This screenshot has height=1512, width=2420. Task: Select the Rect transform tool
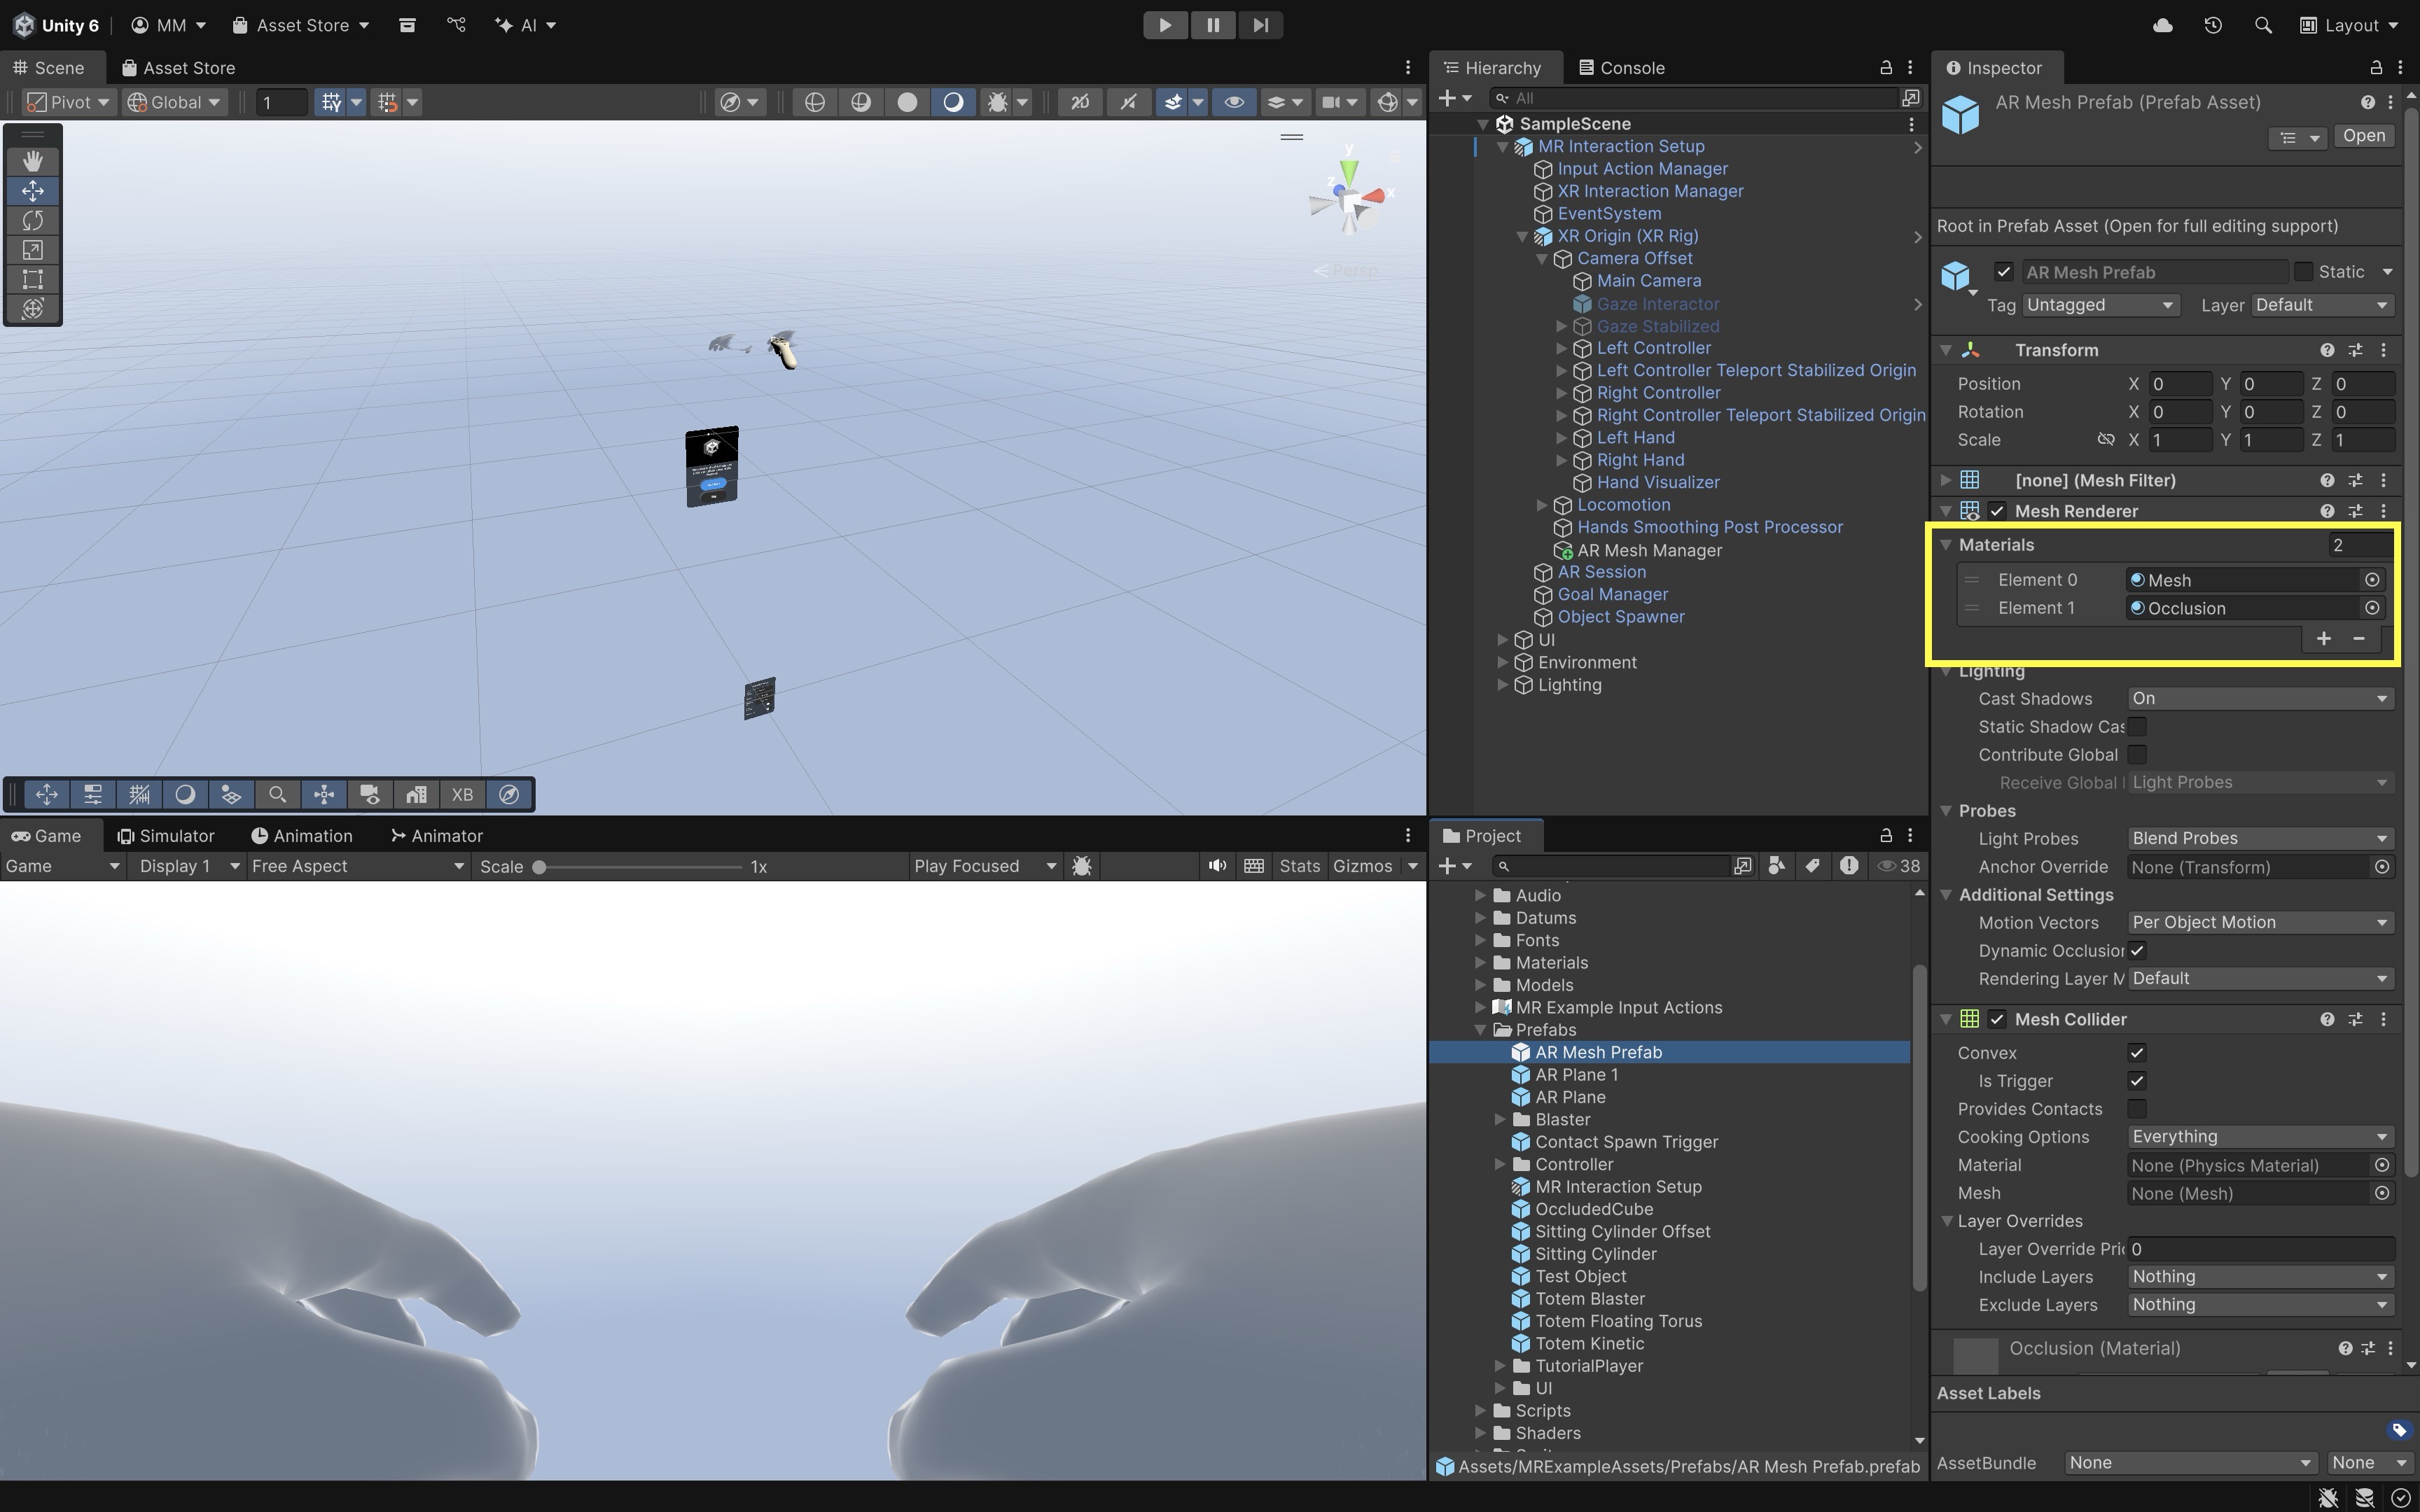click(x=32, y=279)
